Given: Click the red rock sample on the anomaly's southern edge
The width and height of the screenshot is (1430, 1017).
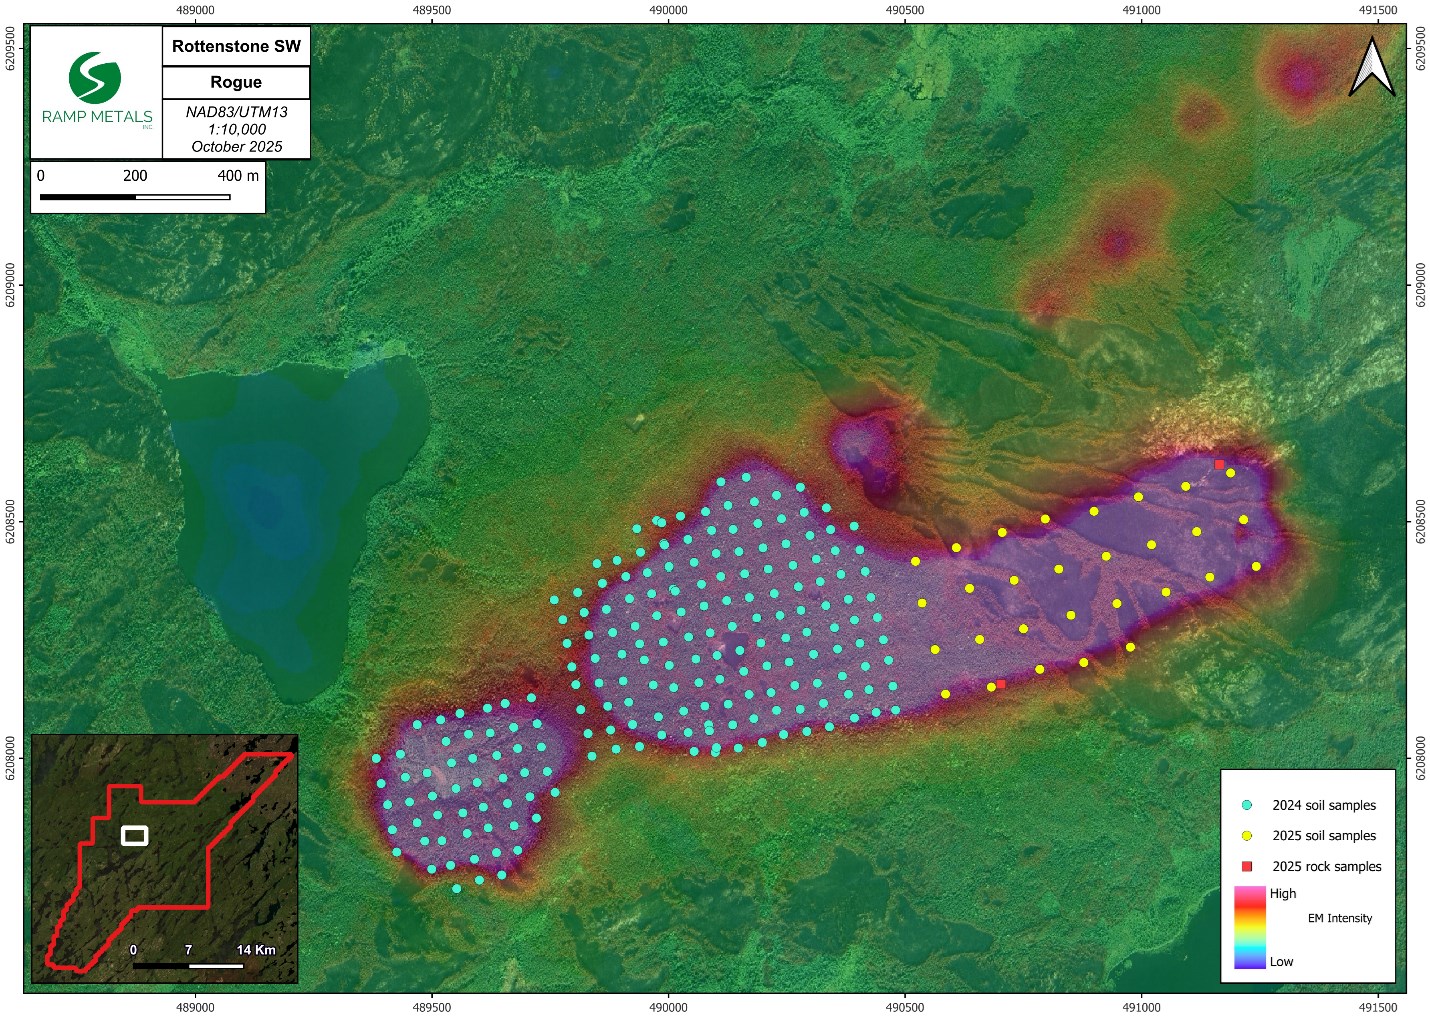Looking at the screenshot, I should 1000,684.
